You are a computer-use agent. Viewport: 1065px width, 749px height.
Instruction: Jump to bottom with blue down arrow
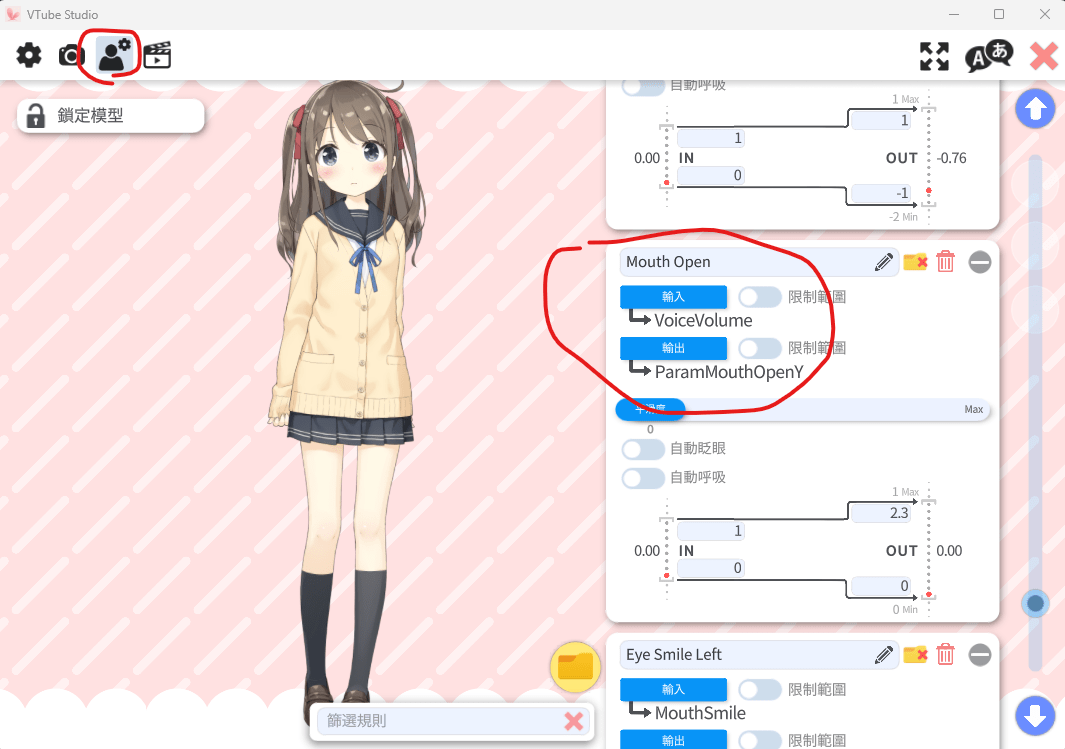coord(1035,716)
